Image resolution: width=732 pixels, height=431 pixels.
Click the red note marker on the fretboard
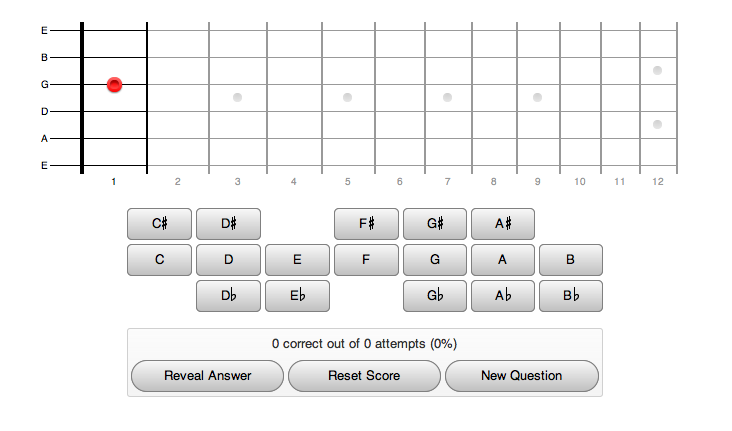click(x=114, y=85)
